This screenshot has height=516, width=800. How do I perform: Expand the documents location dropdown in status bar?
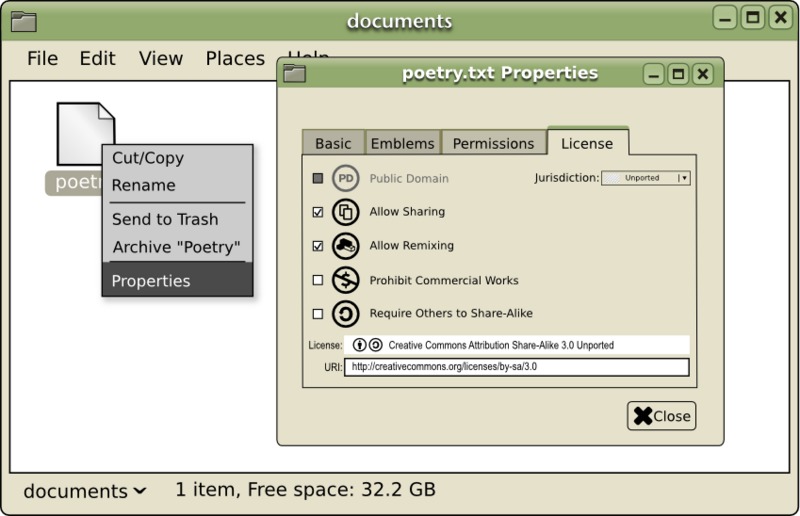85,491
